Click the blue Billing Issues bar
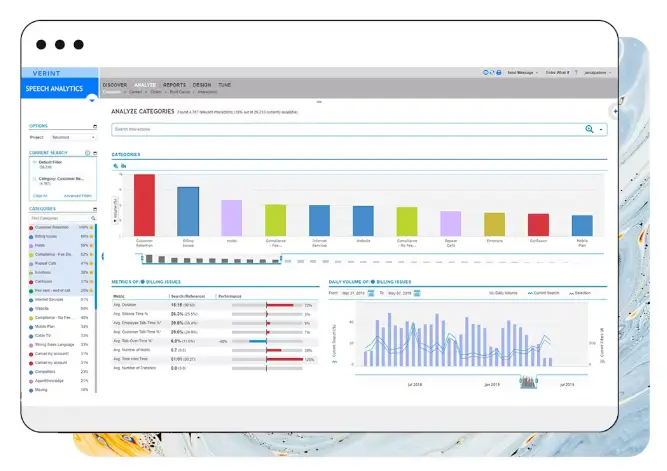The height and width of the screenshot is (471, 667). pyautogui.click(x=188, y=211)
